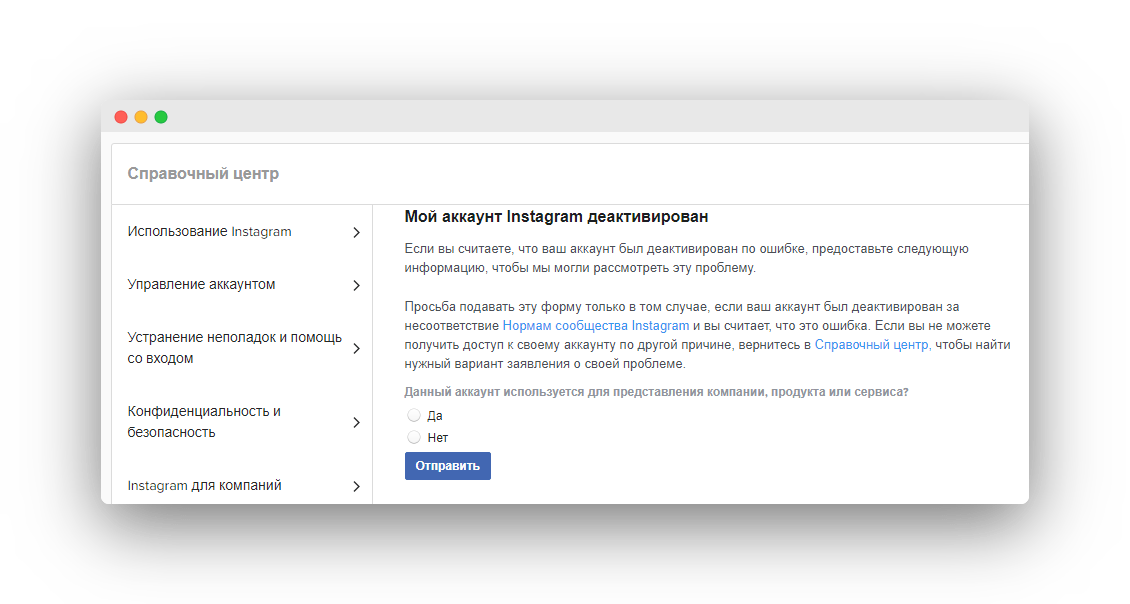The width and height of the screenshot is (1130, 604).
Task: Click the green maximize window button
Action: click(161, 117)
